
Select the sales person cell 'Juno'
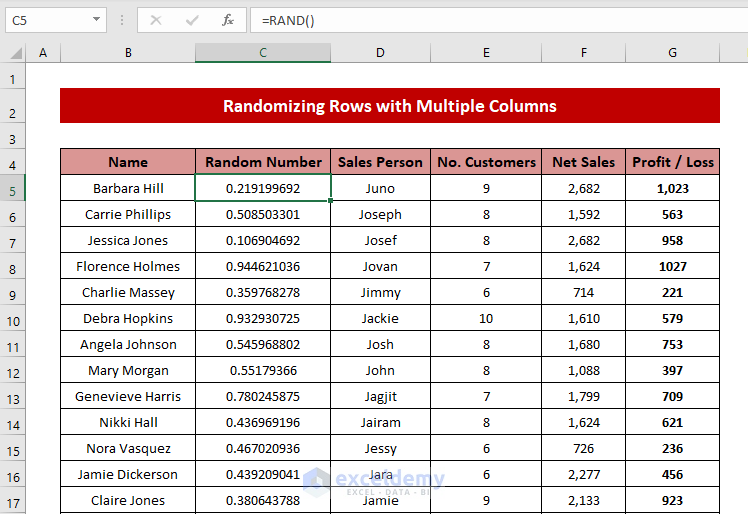(380, 188)
